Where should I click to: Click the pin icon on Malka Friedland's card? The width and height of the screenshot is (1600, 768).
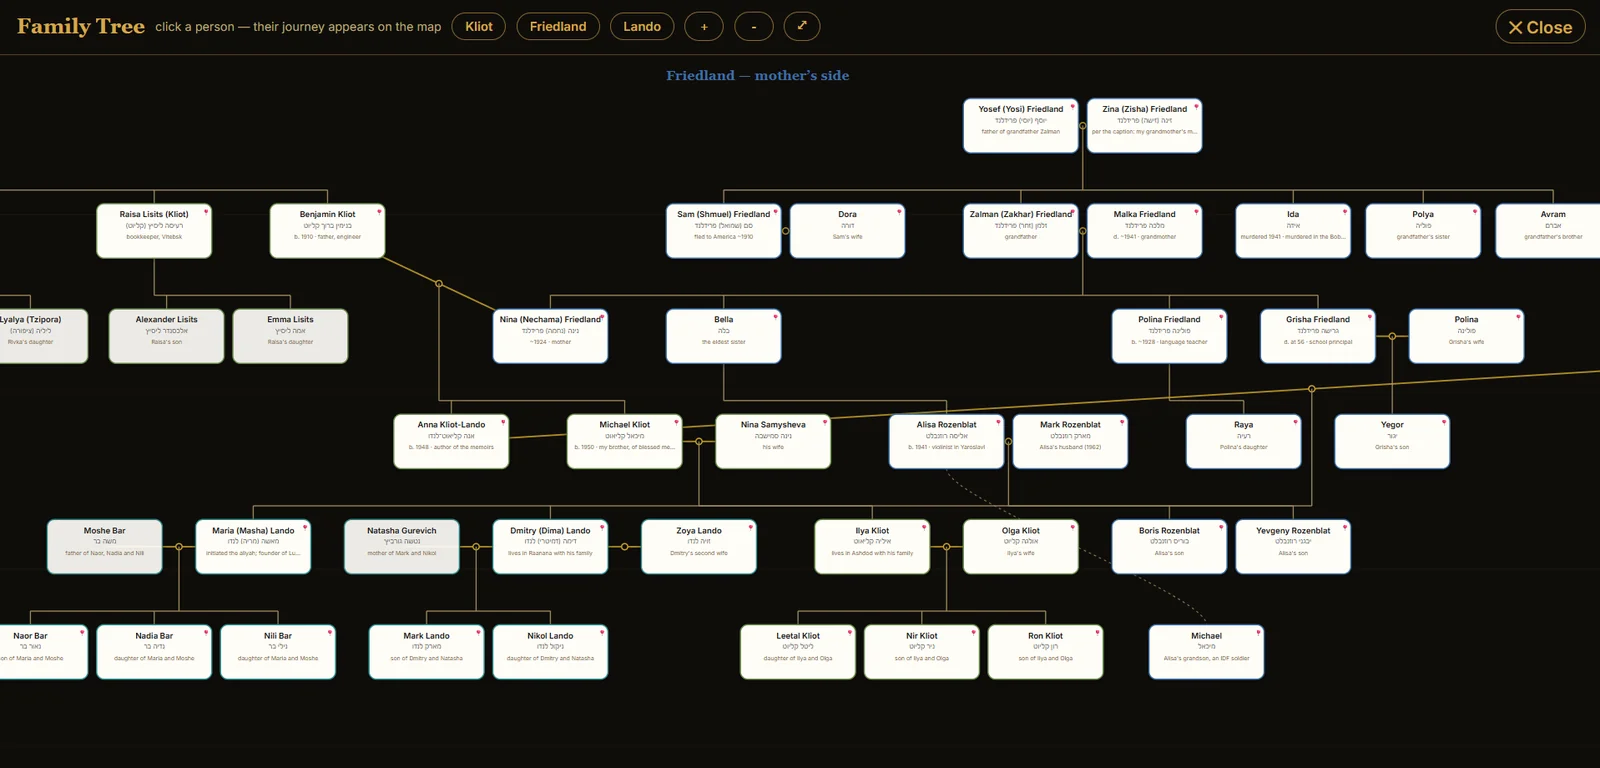point(1196,211)
